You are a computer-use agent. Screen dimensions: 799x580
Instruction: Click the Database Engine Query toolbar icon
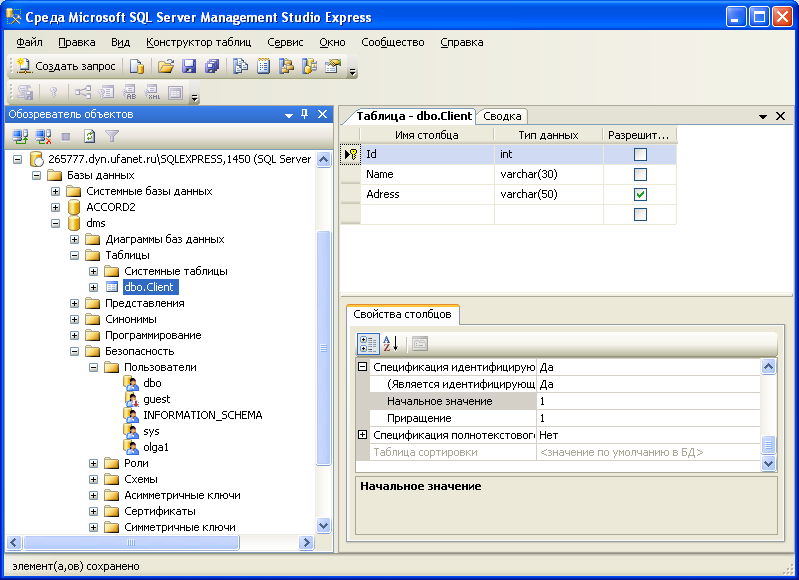pos(137,66)
